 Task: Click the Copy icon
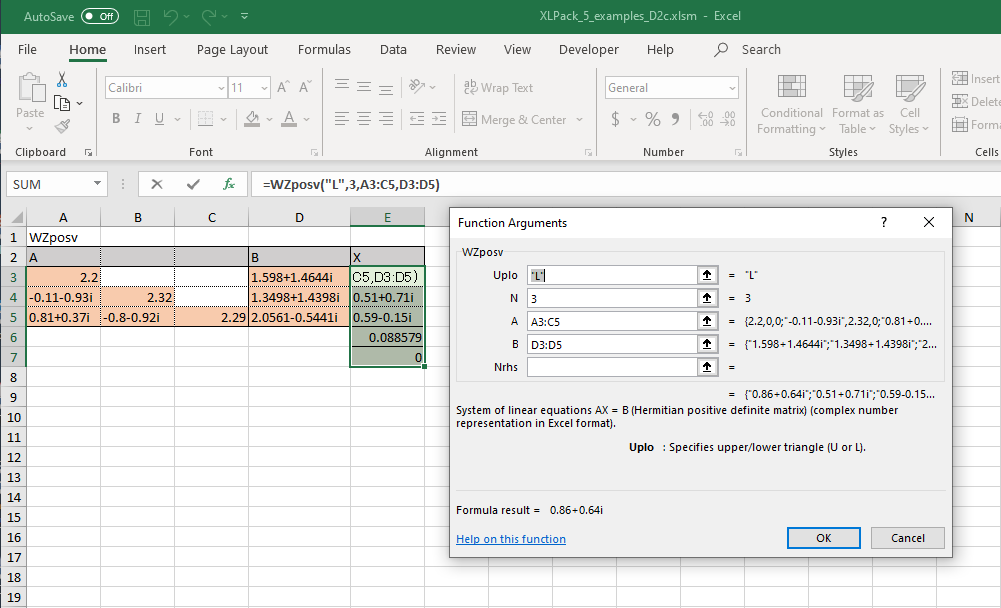coord(62,103)
